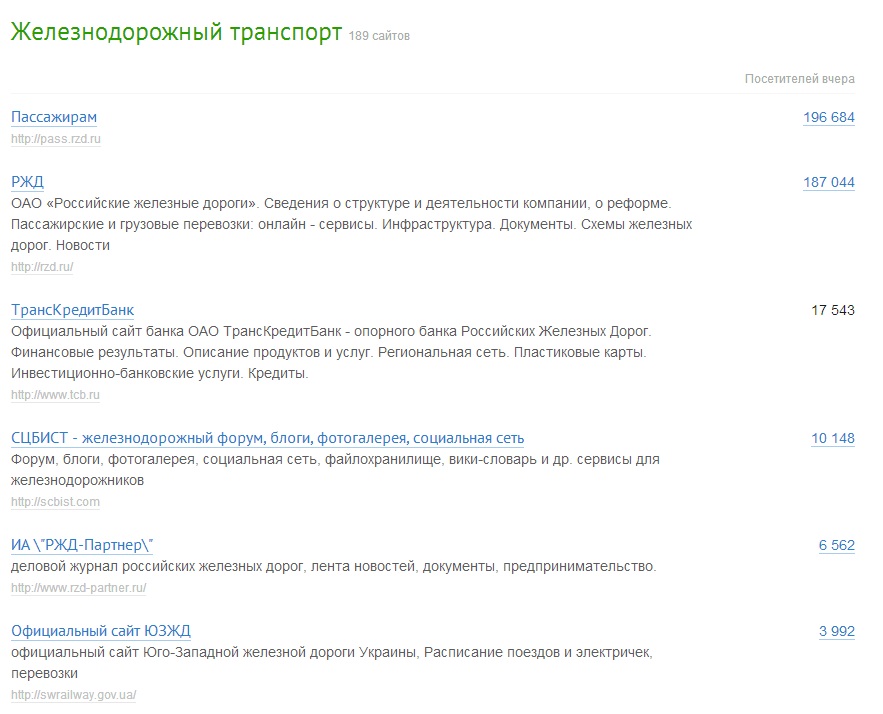883x714 pixels.
Task: Open visitor stats 196 684
Action: tap(828, 117)
